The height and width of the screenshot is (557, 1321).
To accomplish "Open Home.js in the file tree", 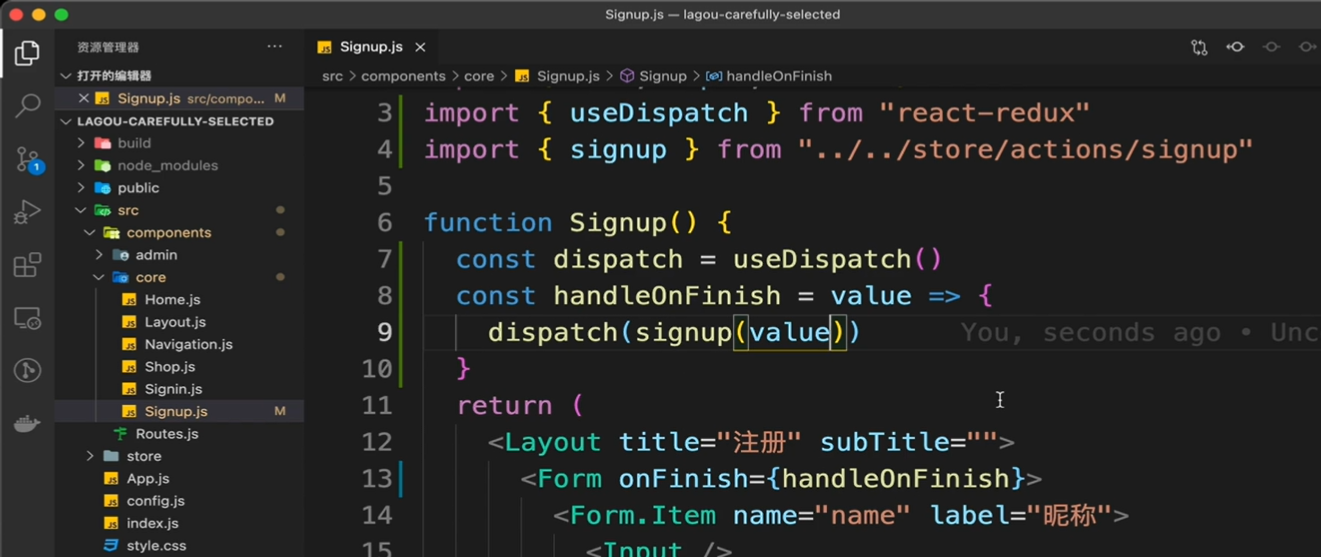I will 172,300.
